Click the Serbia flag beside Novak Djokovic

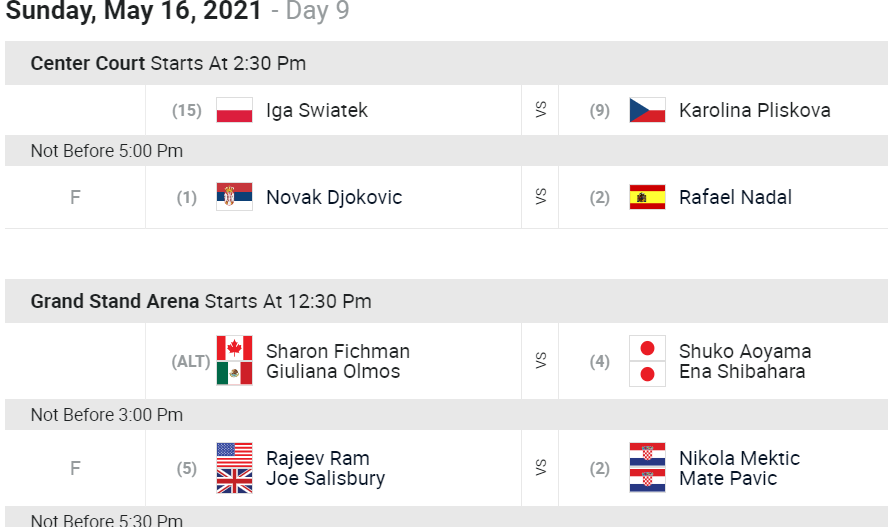click(234, 197)
